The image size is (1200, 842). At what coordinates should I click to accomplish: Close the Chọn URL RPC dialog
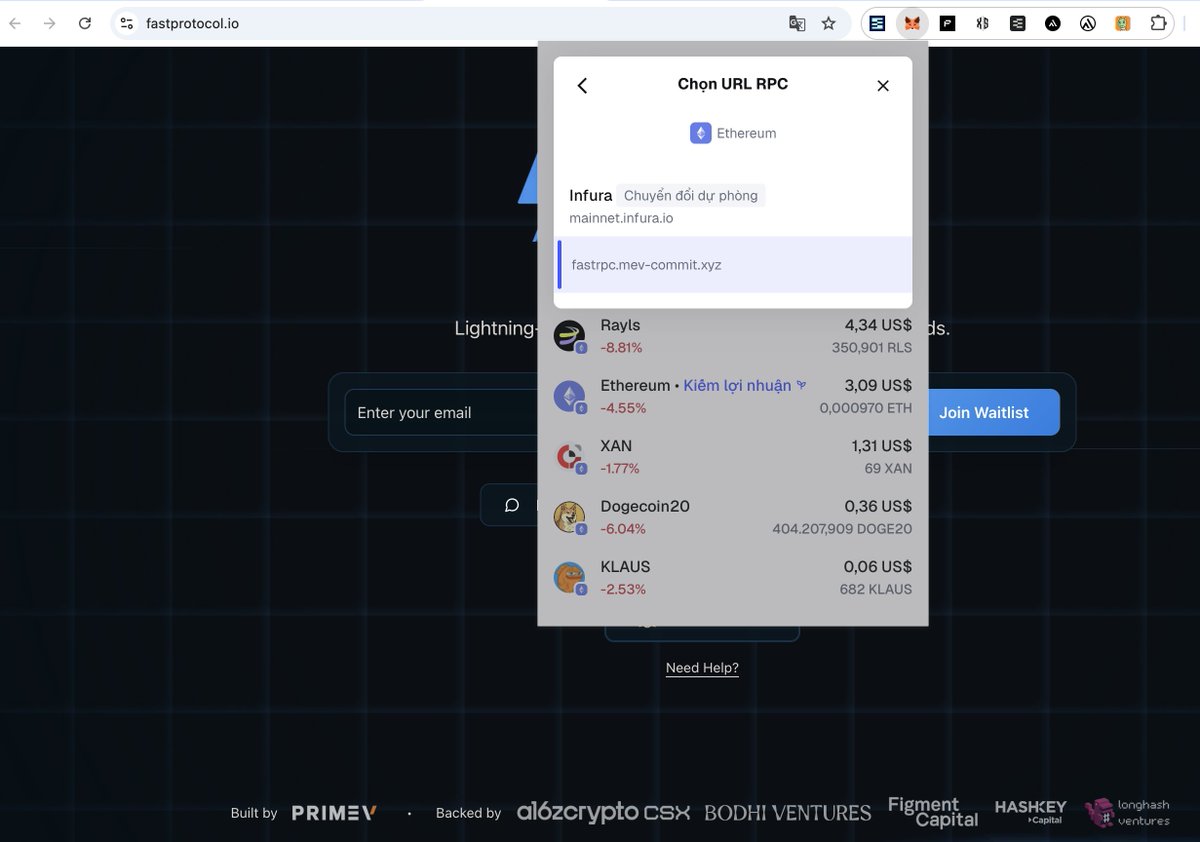click(883, 86)
